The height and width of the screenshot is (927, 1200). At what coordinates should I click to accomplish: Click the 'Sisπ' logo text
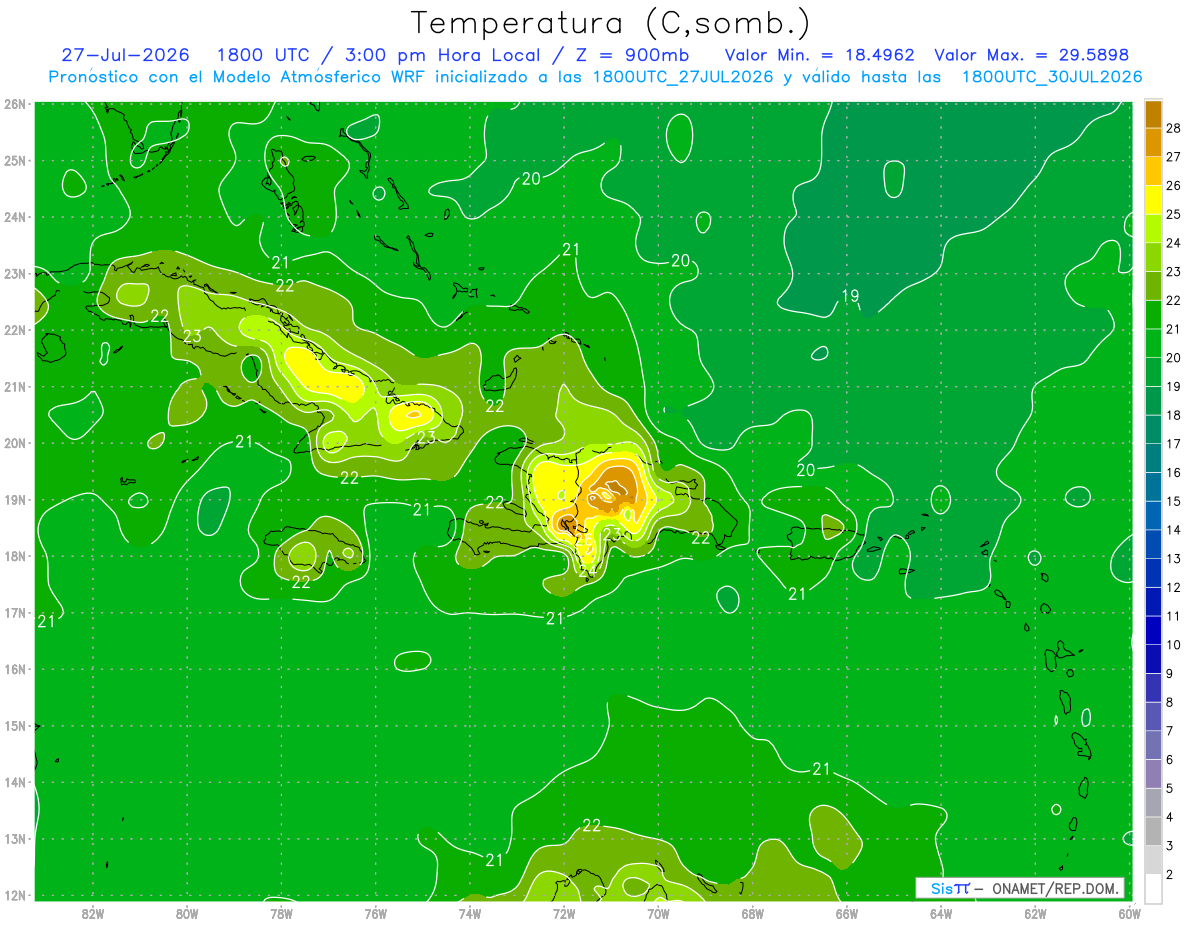[950, 888]
